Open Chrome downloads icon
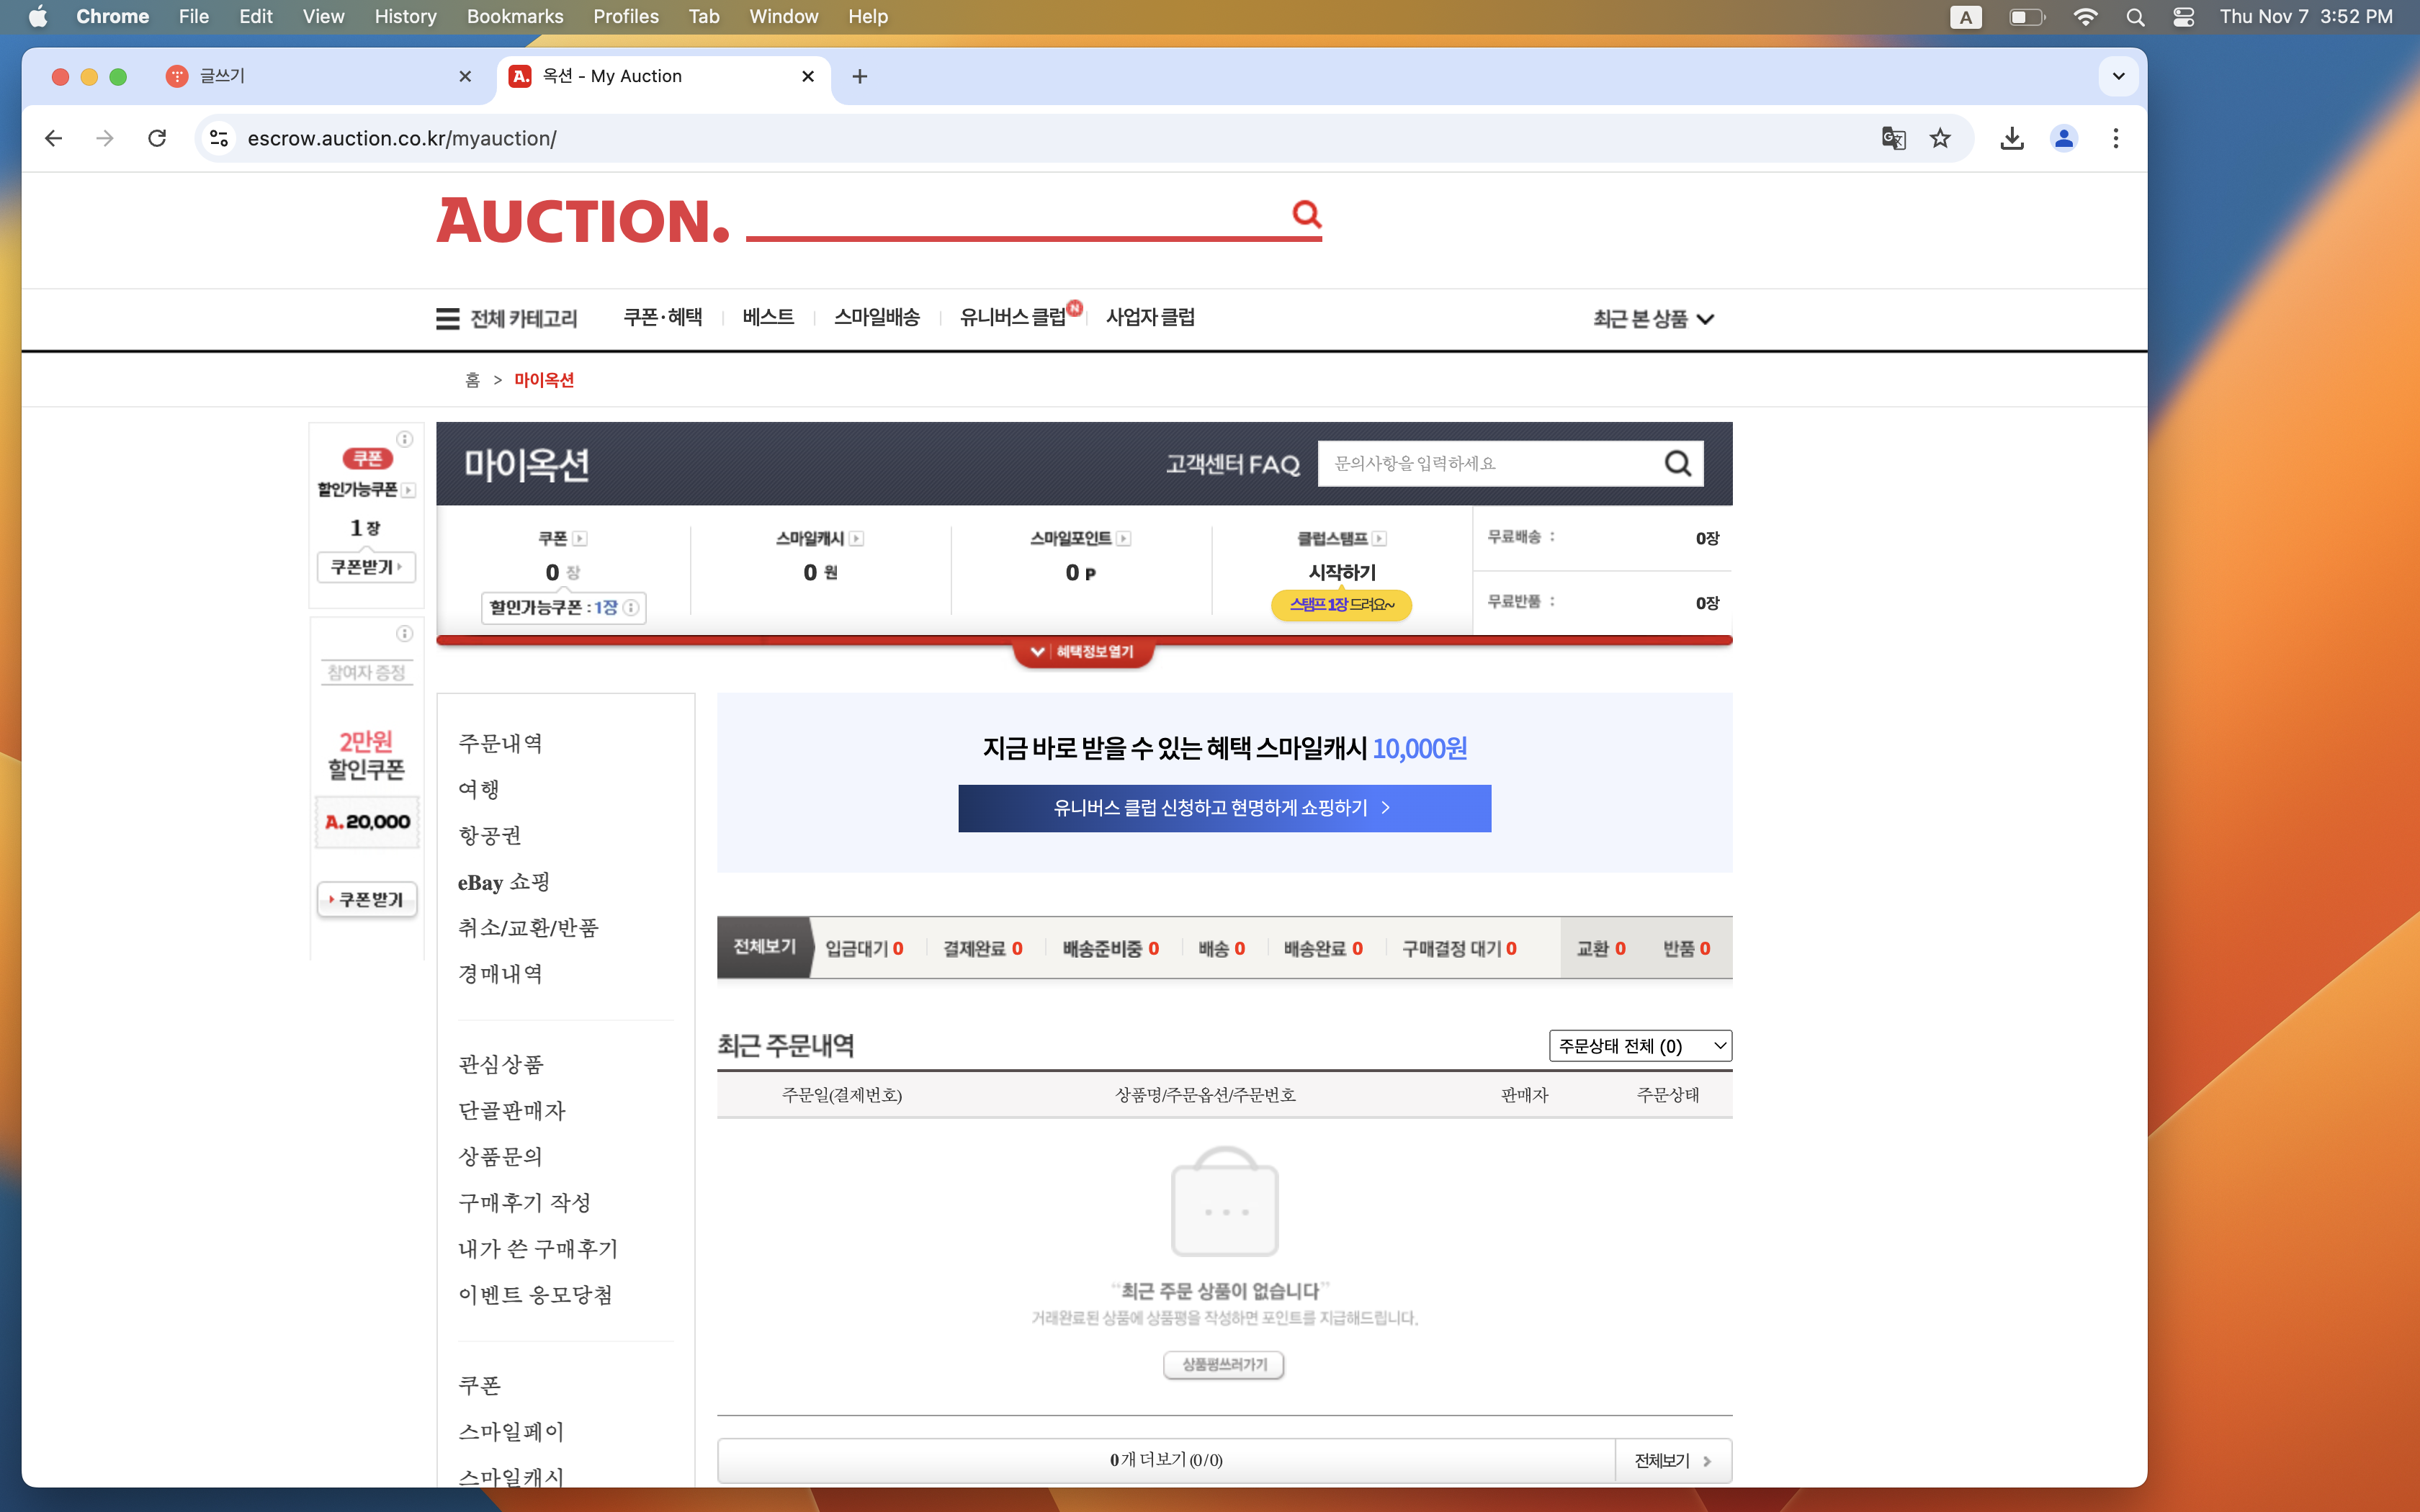The image size is (2420, 1512). tap(2012, 138)
